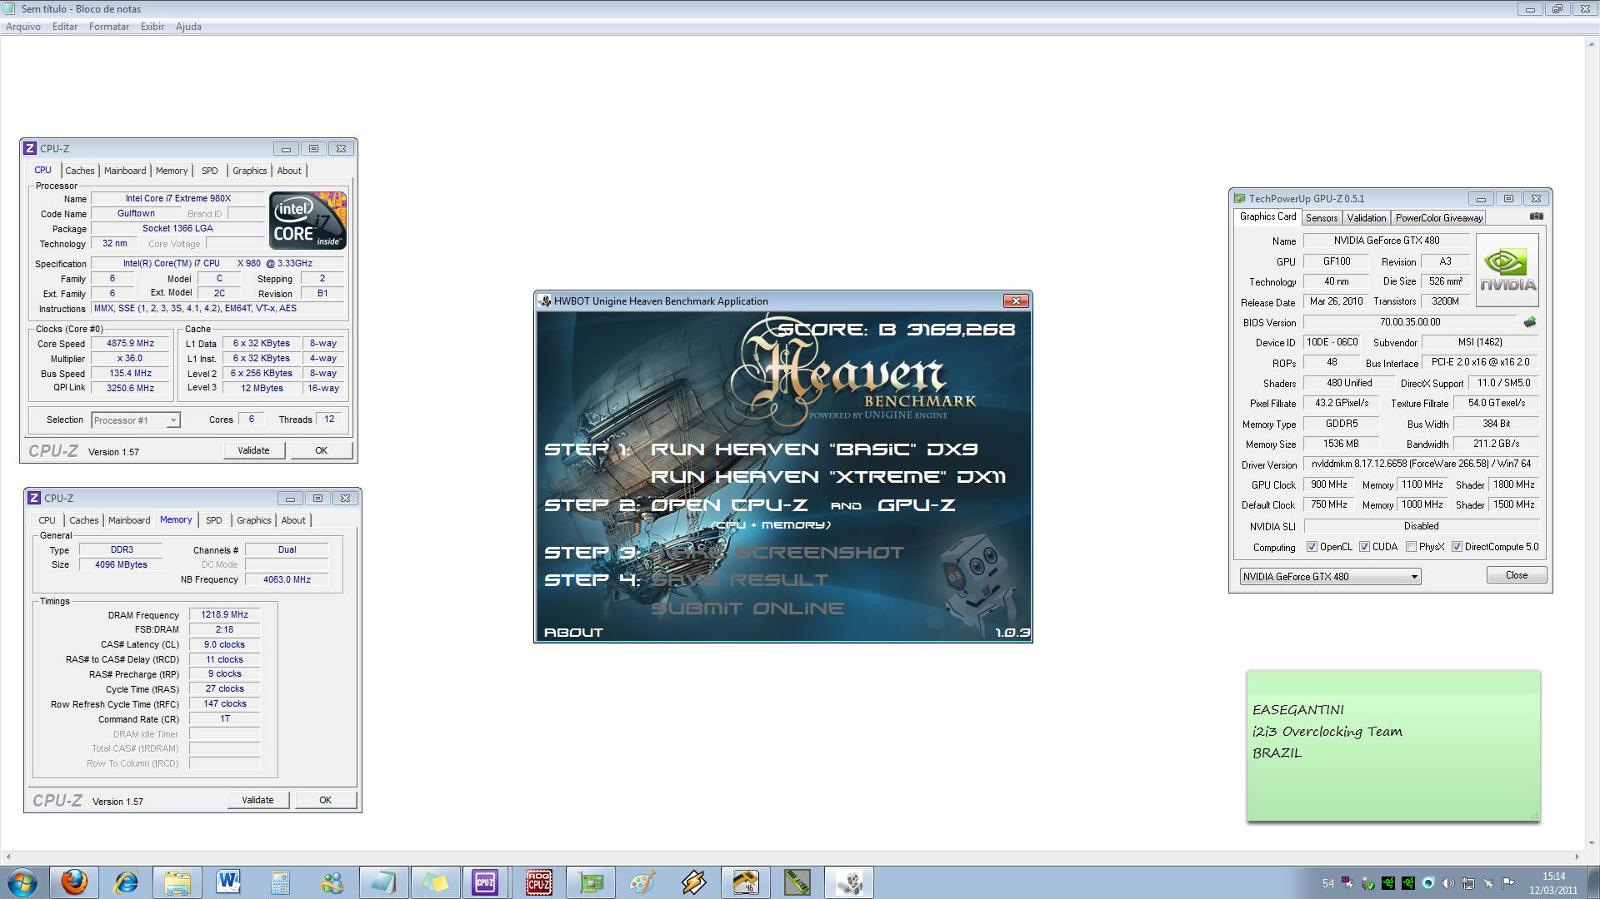Click the Intel Core i7 logo in CPU-Z
1600x899 pixels.
(308, 220)
